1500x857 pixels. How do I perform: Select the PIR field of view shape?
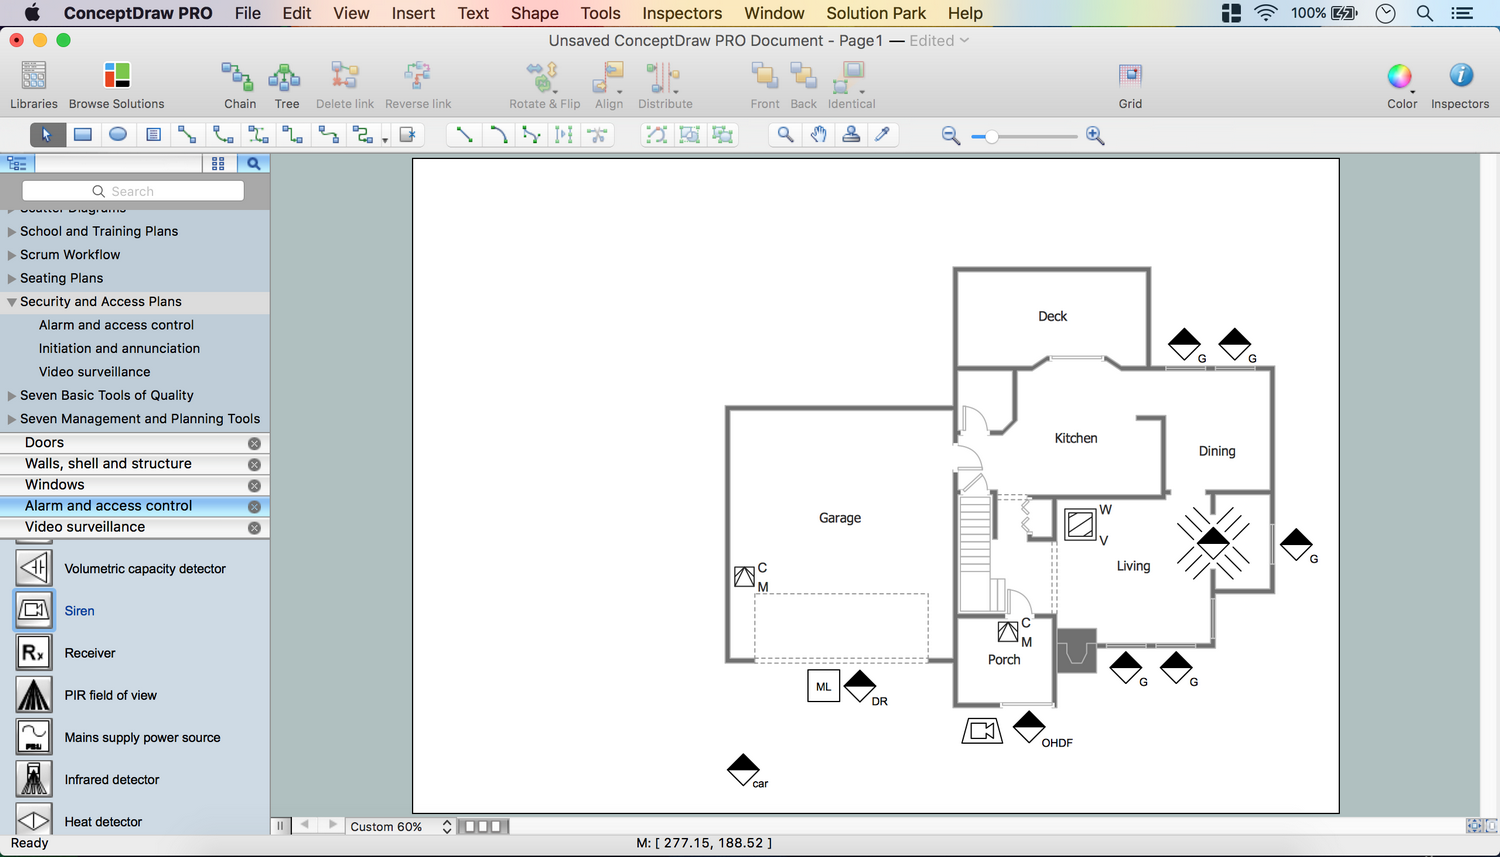pyautogui.click(x=34, y=694)
